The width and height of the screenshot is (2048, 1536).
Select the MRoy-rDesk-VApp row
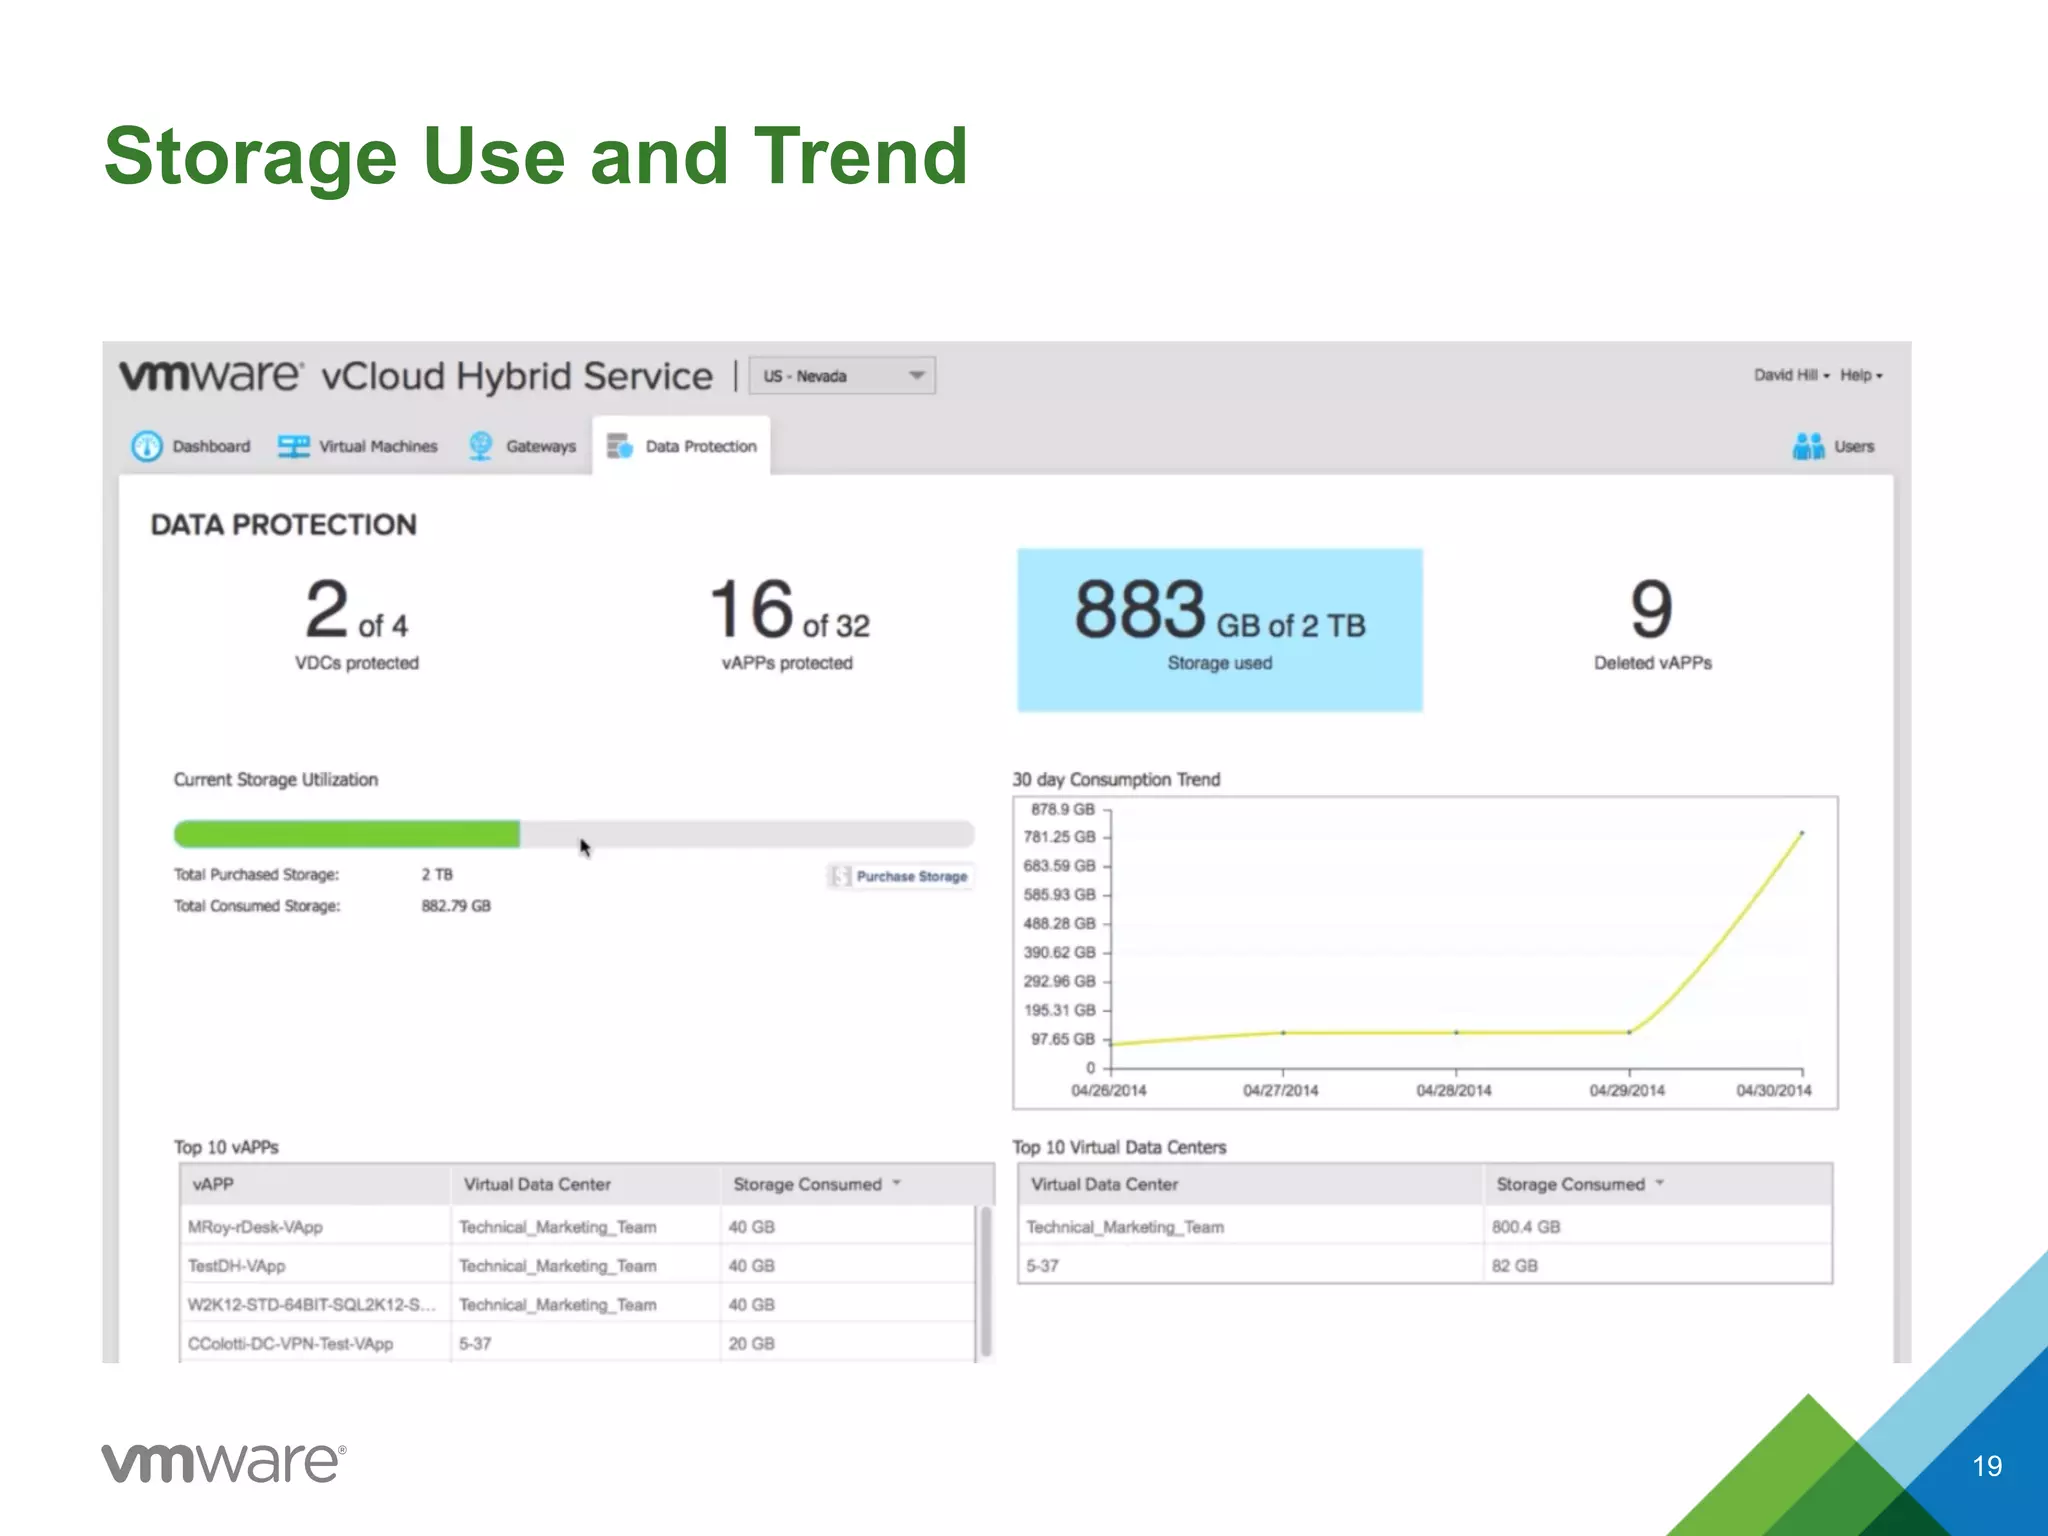pyautogui.click(x=578, y=1226)
